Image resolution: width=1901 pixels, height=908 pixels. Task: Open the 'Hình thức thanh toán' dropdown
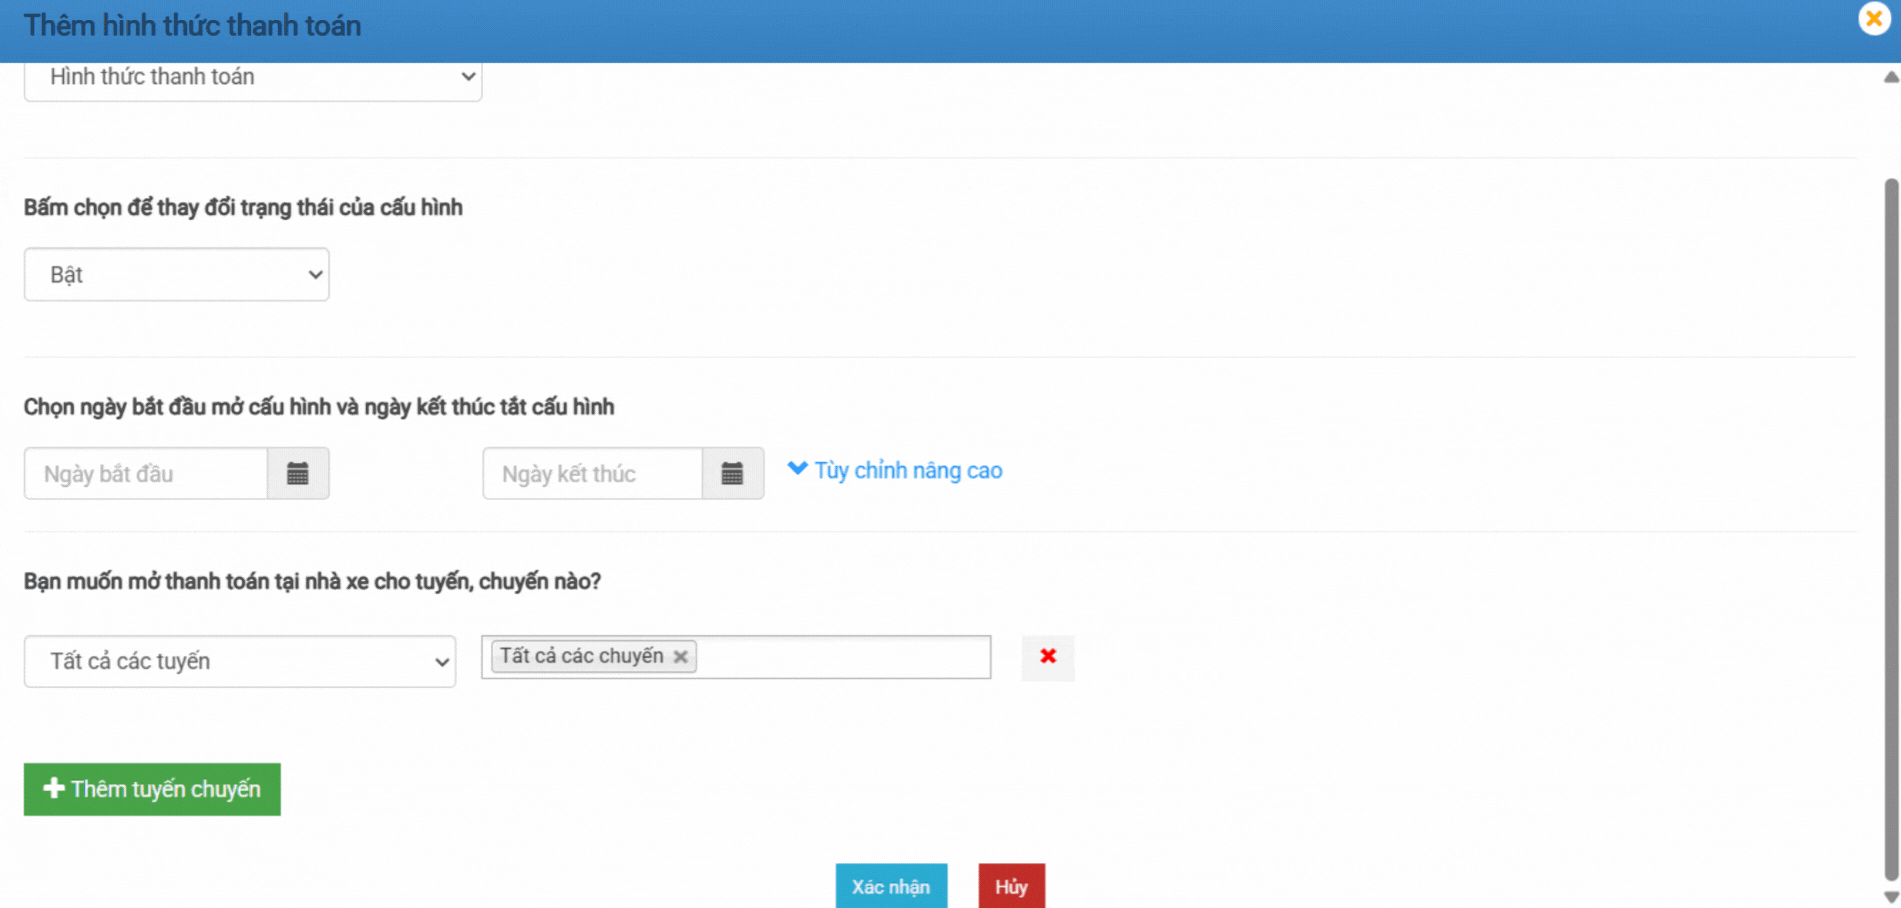[x=252, y=78]
